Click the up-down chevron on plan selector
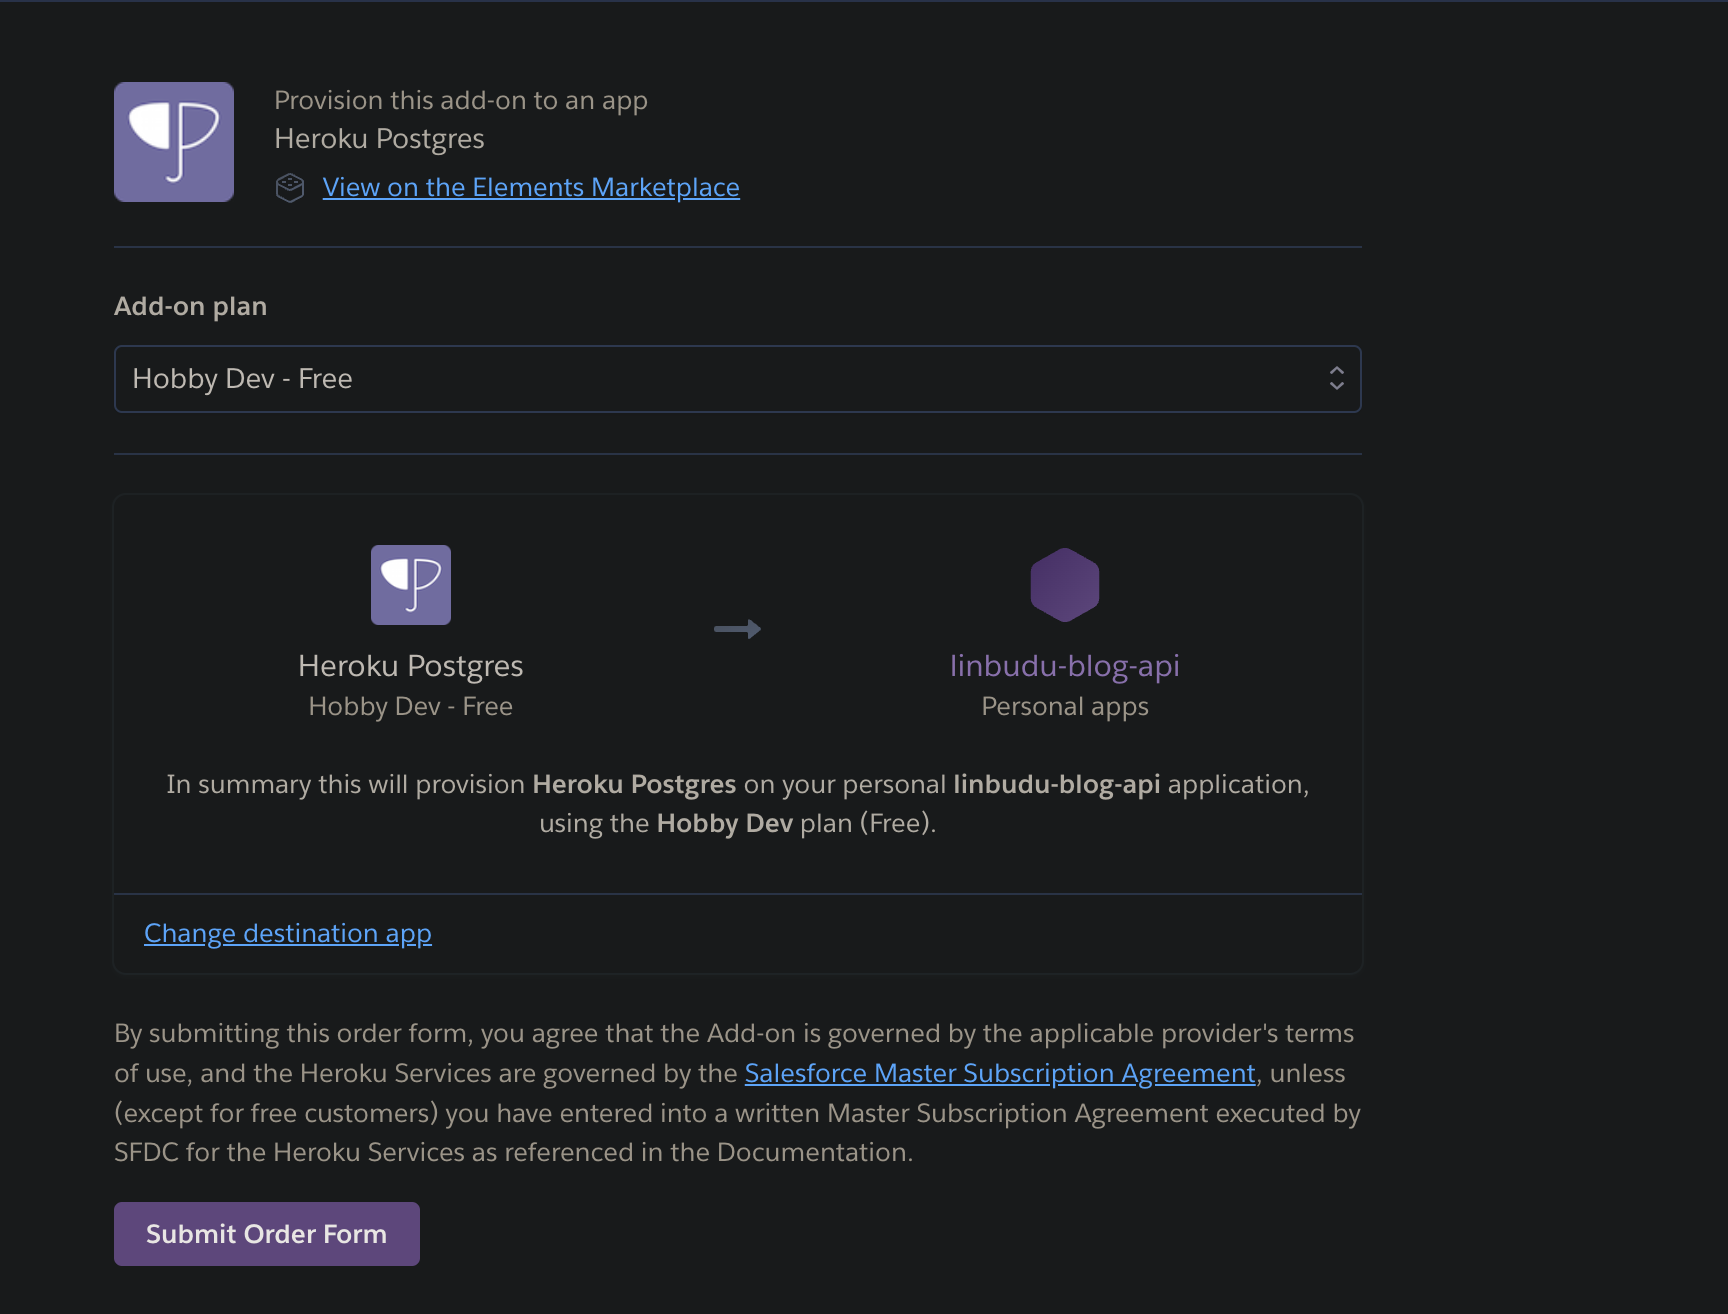The height and width of the screenshot is (1314, 1728). (x=1336, y=379)
